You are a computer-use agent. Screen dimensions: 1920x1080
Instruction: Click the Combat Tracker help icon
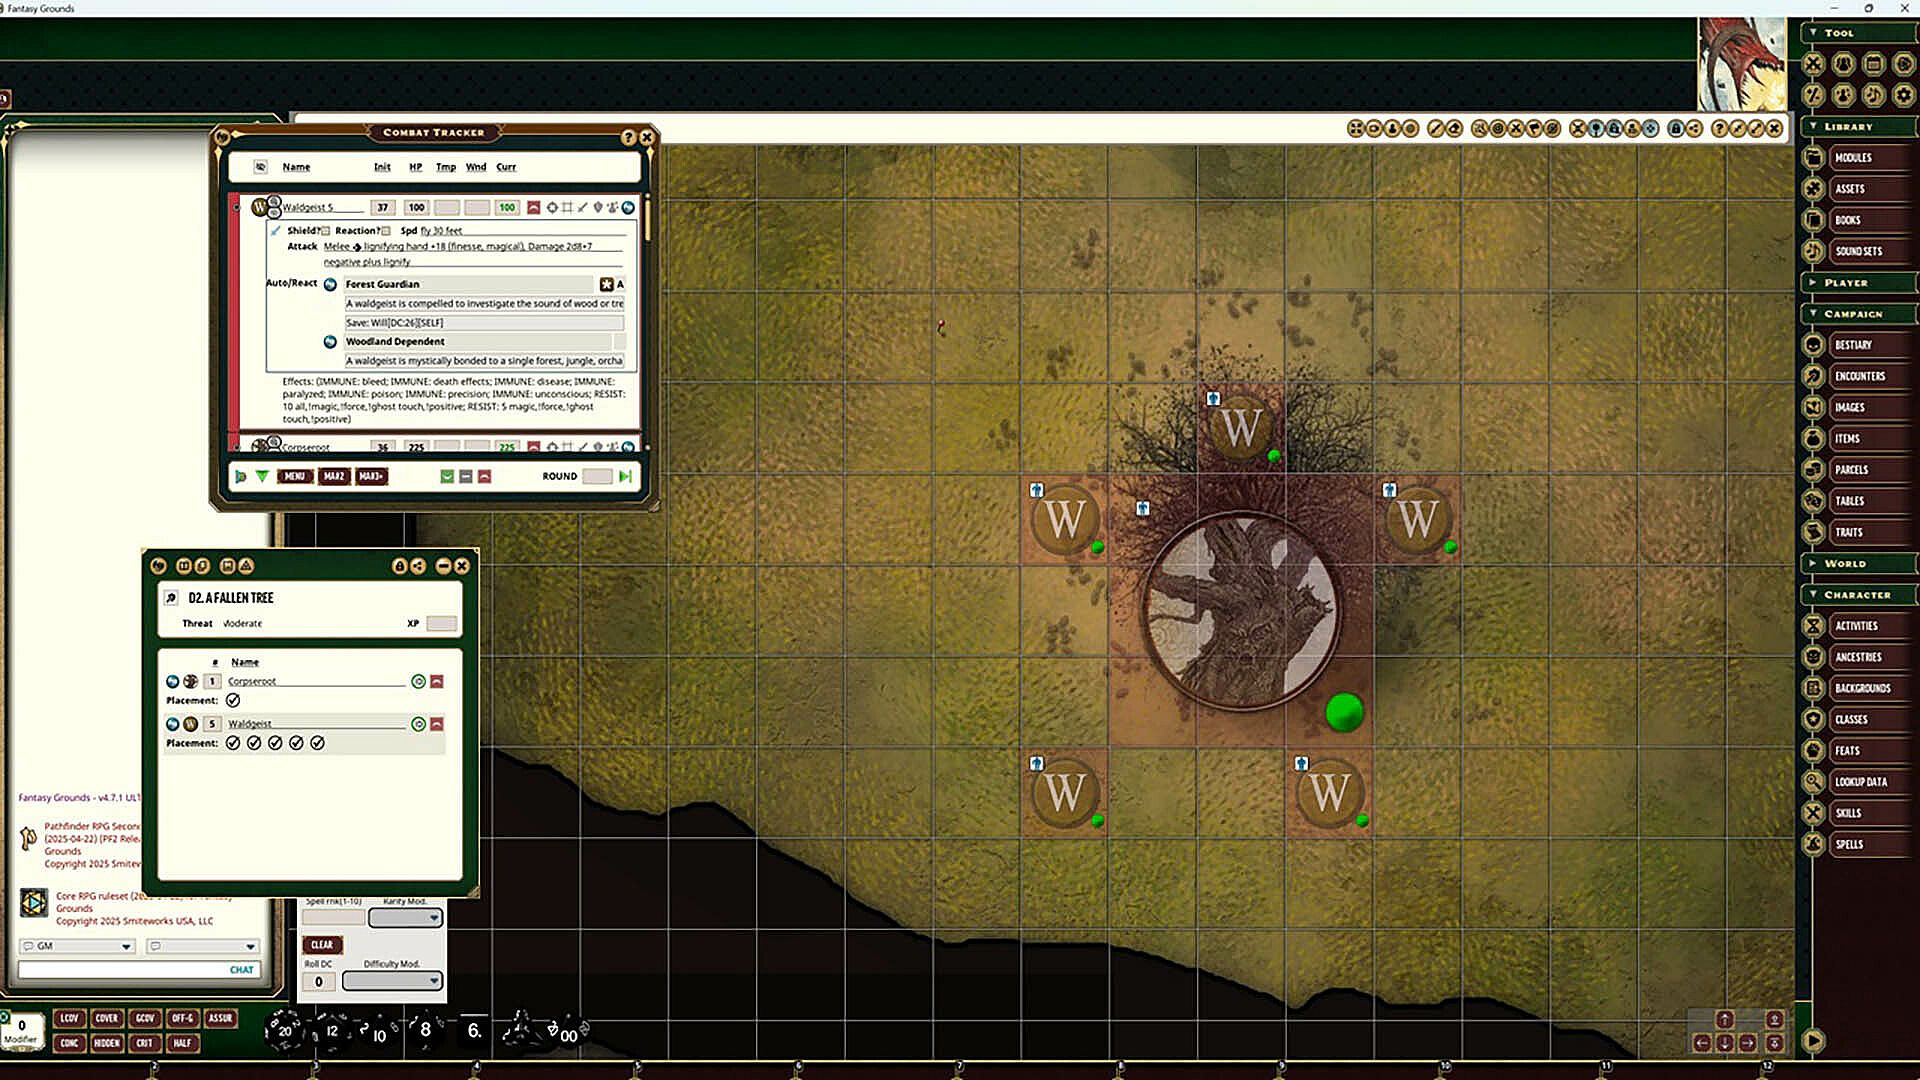click(628, 137)
